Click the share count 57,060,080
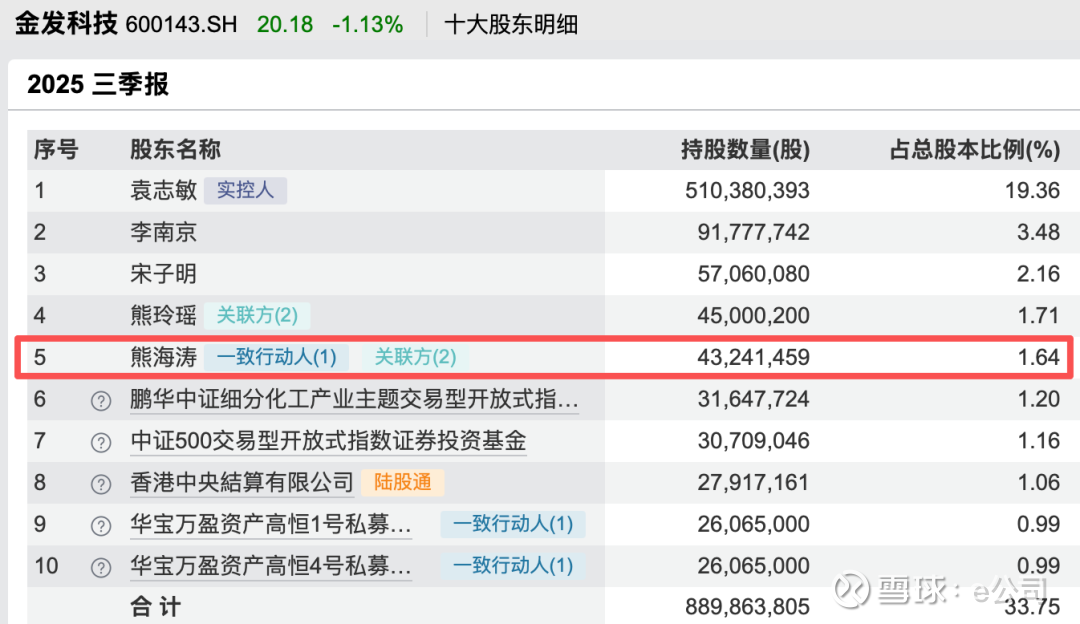The width and height of the screenshot is (1080, 624). coord(754,274)
